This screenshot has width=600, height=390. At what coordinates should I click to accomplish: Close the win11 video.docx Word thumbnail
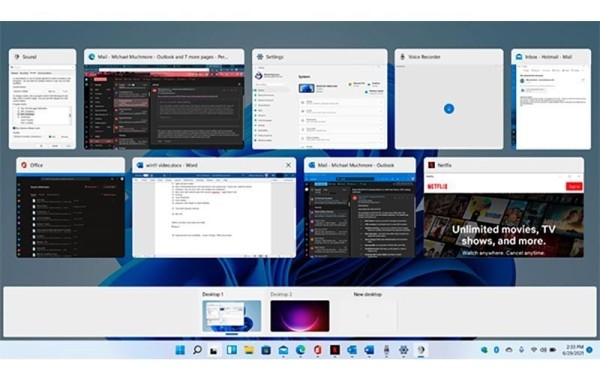pos(288,165)
